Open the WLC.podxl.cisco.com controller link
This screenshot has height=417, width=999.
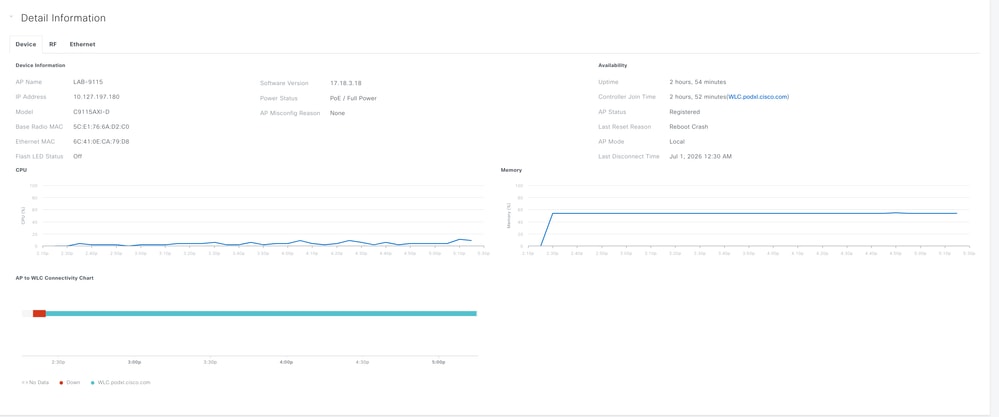(758, 97)
